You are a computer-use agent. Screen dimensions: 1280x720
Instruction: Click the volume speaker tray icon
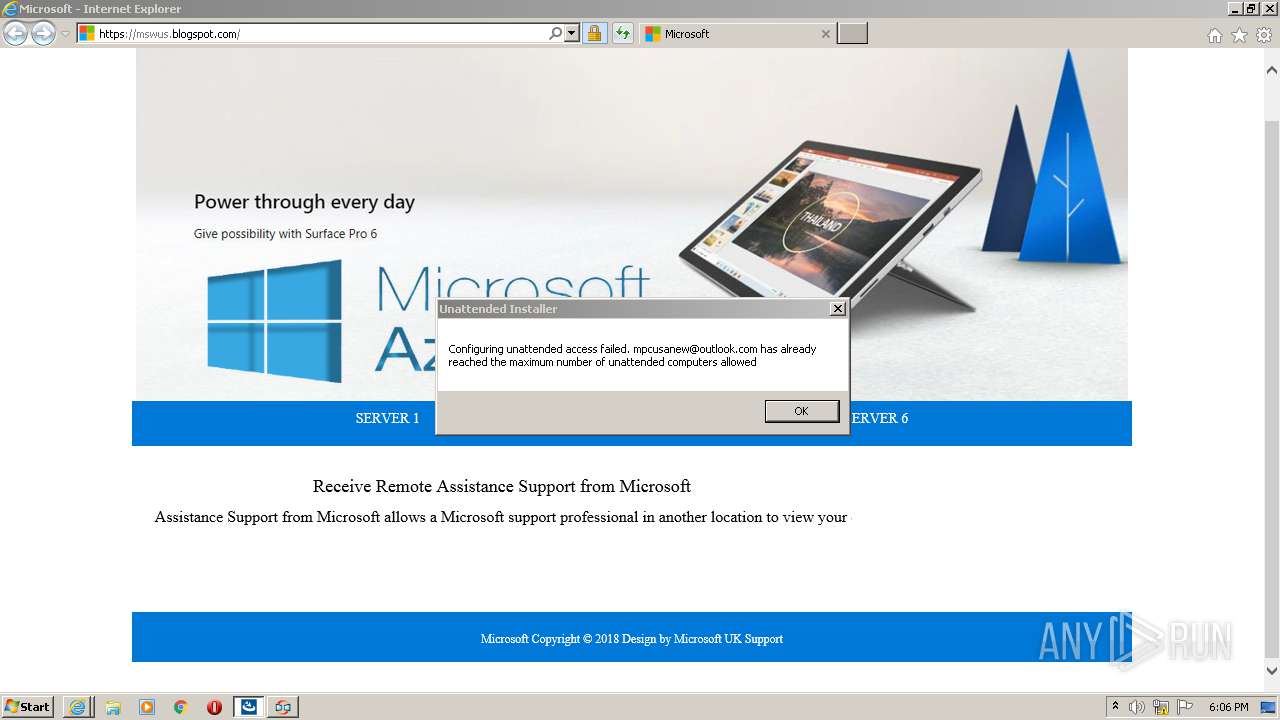point(1137,707)
